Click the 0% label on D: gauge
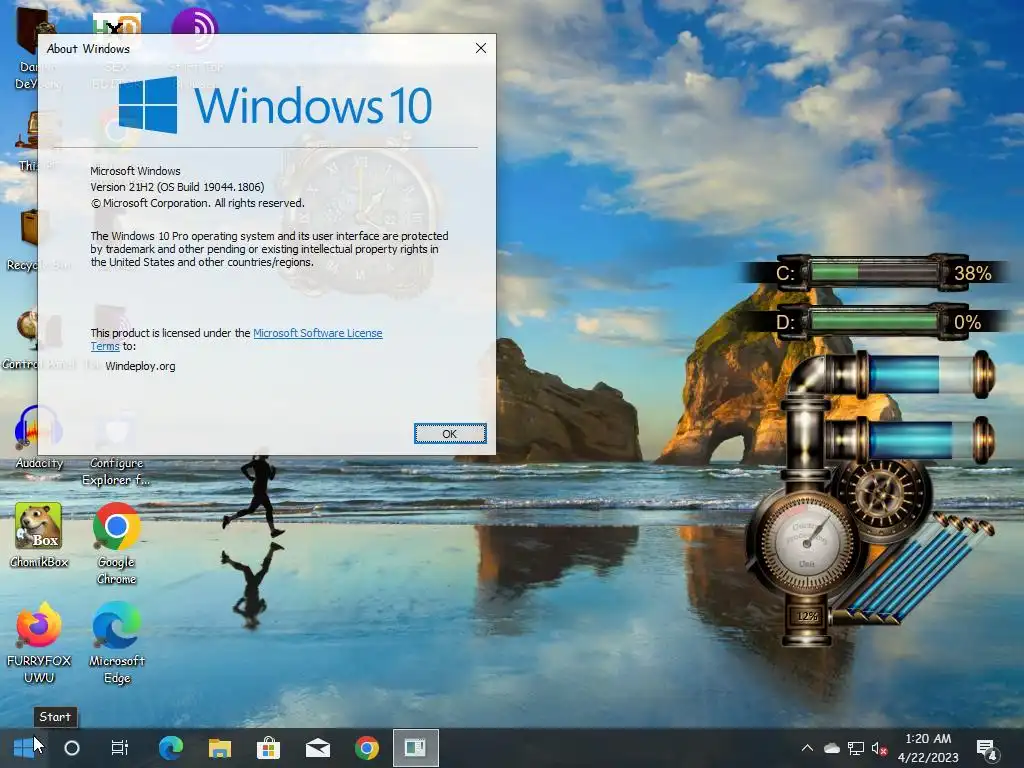Viewport: 1024px width, 768px height. (967, 322)
